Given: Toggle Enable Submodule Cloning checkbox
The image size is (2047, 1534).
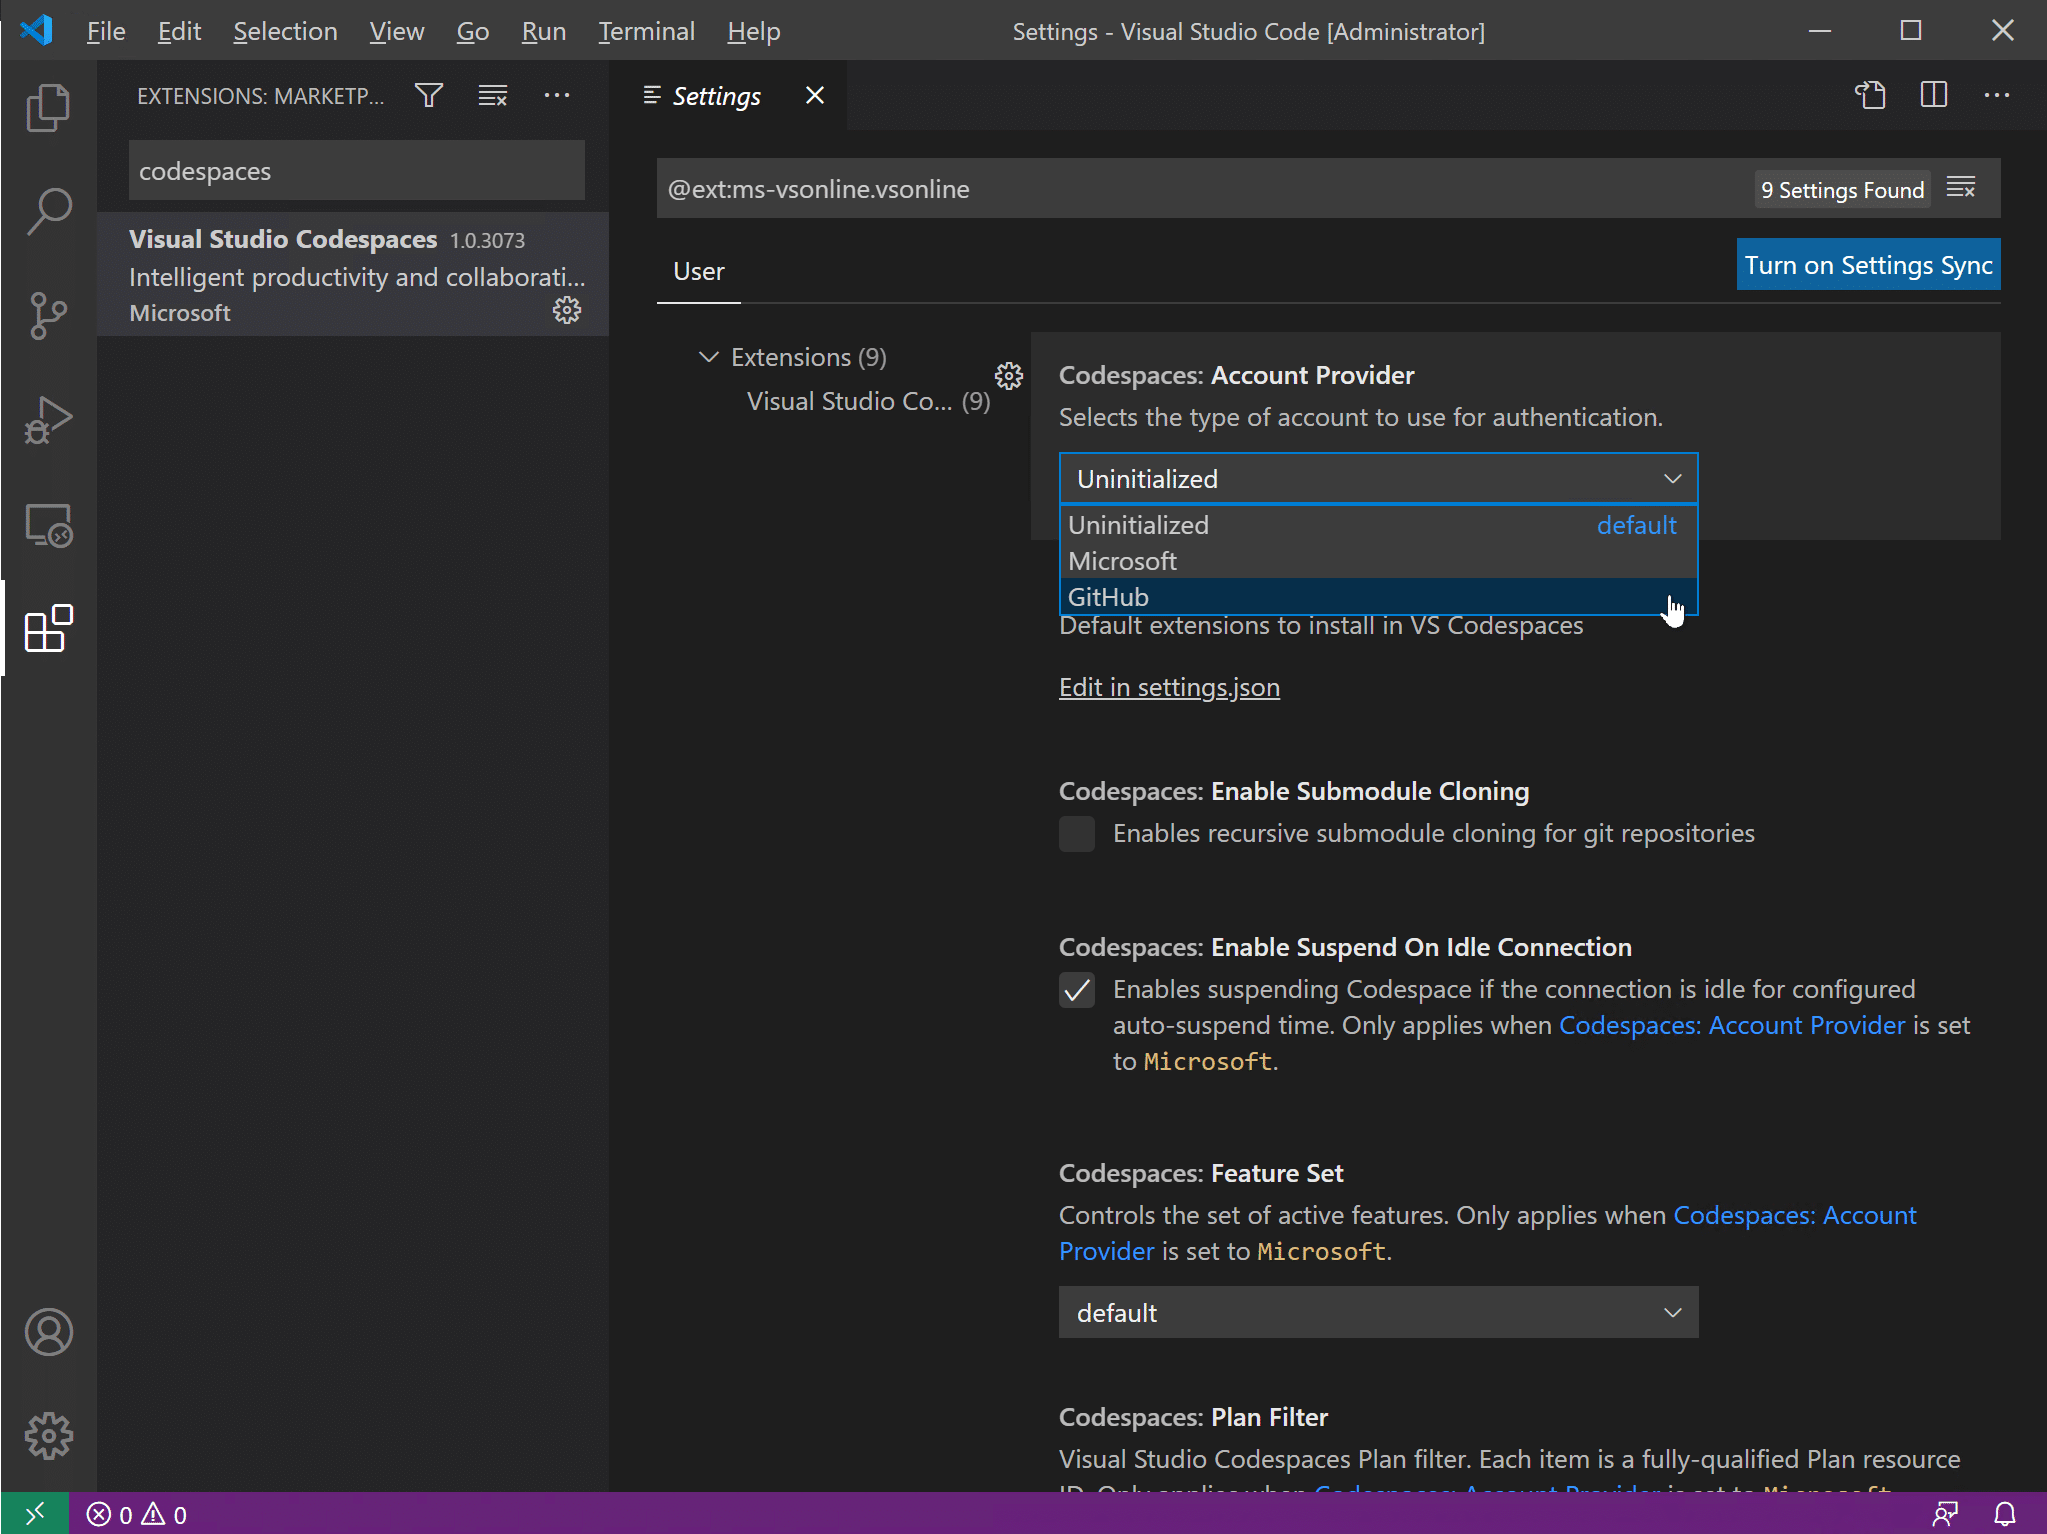Looking at the screenshot, I should pyautogui.click(x=1076, y=833).
